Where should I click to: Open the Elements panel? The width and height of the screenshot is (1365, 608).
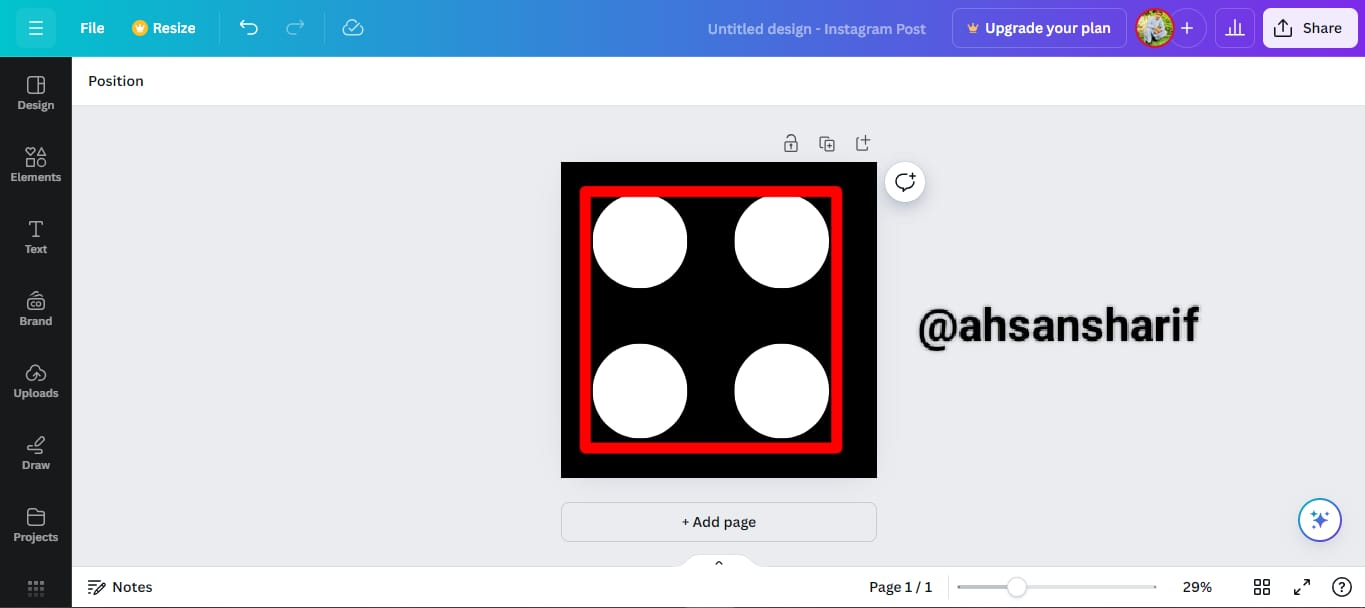click(36, 164)
